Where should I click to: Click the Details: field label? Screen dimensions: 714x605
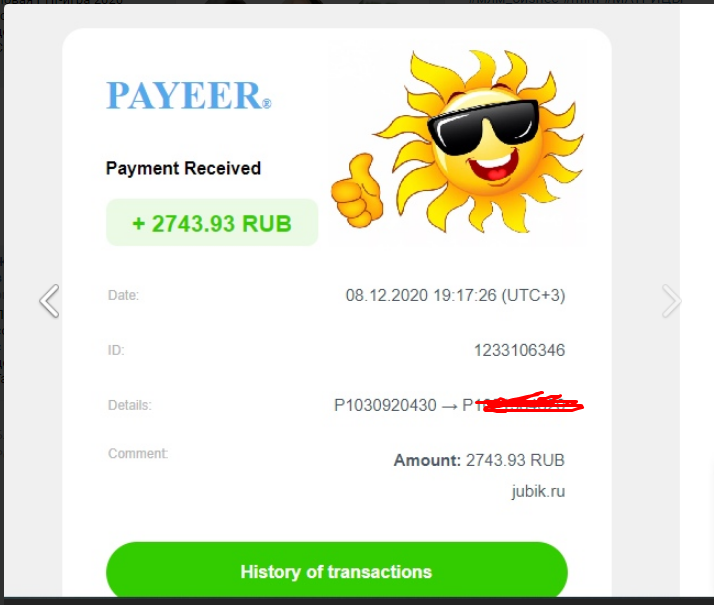click(x=130, y=405)
